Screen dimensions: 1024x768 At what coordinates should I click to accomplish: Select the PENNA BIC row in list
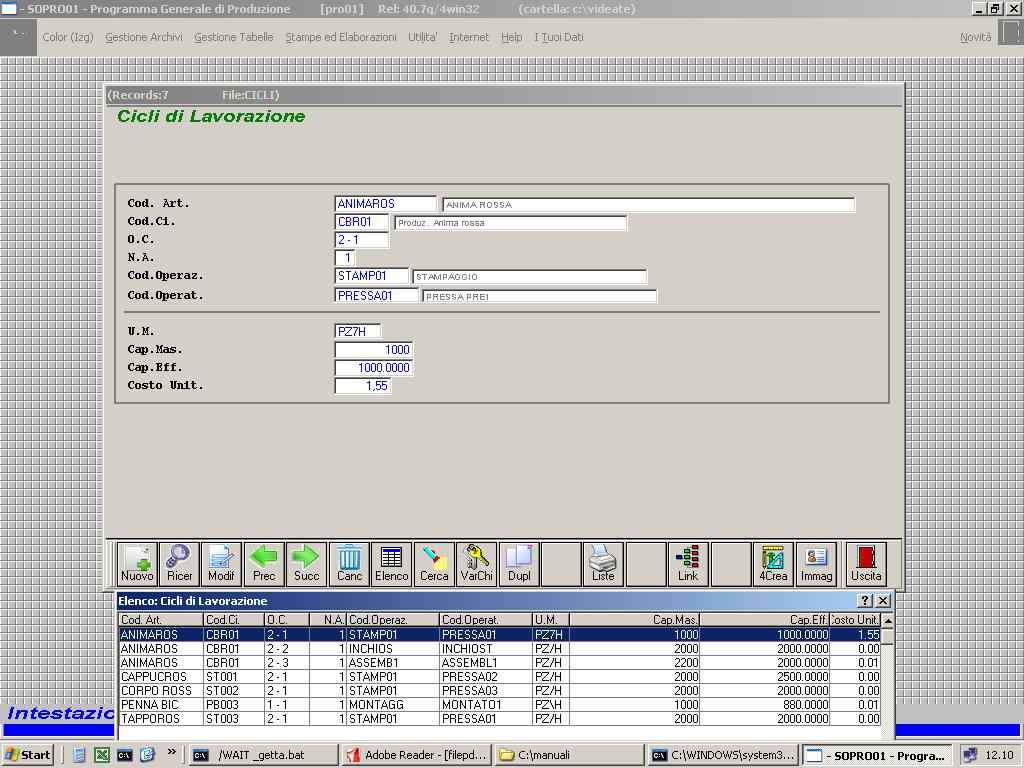[500, 705]
